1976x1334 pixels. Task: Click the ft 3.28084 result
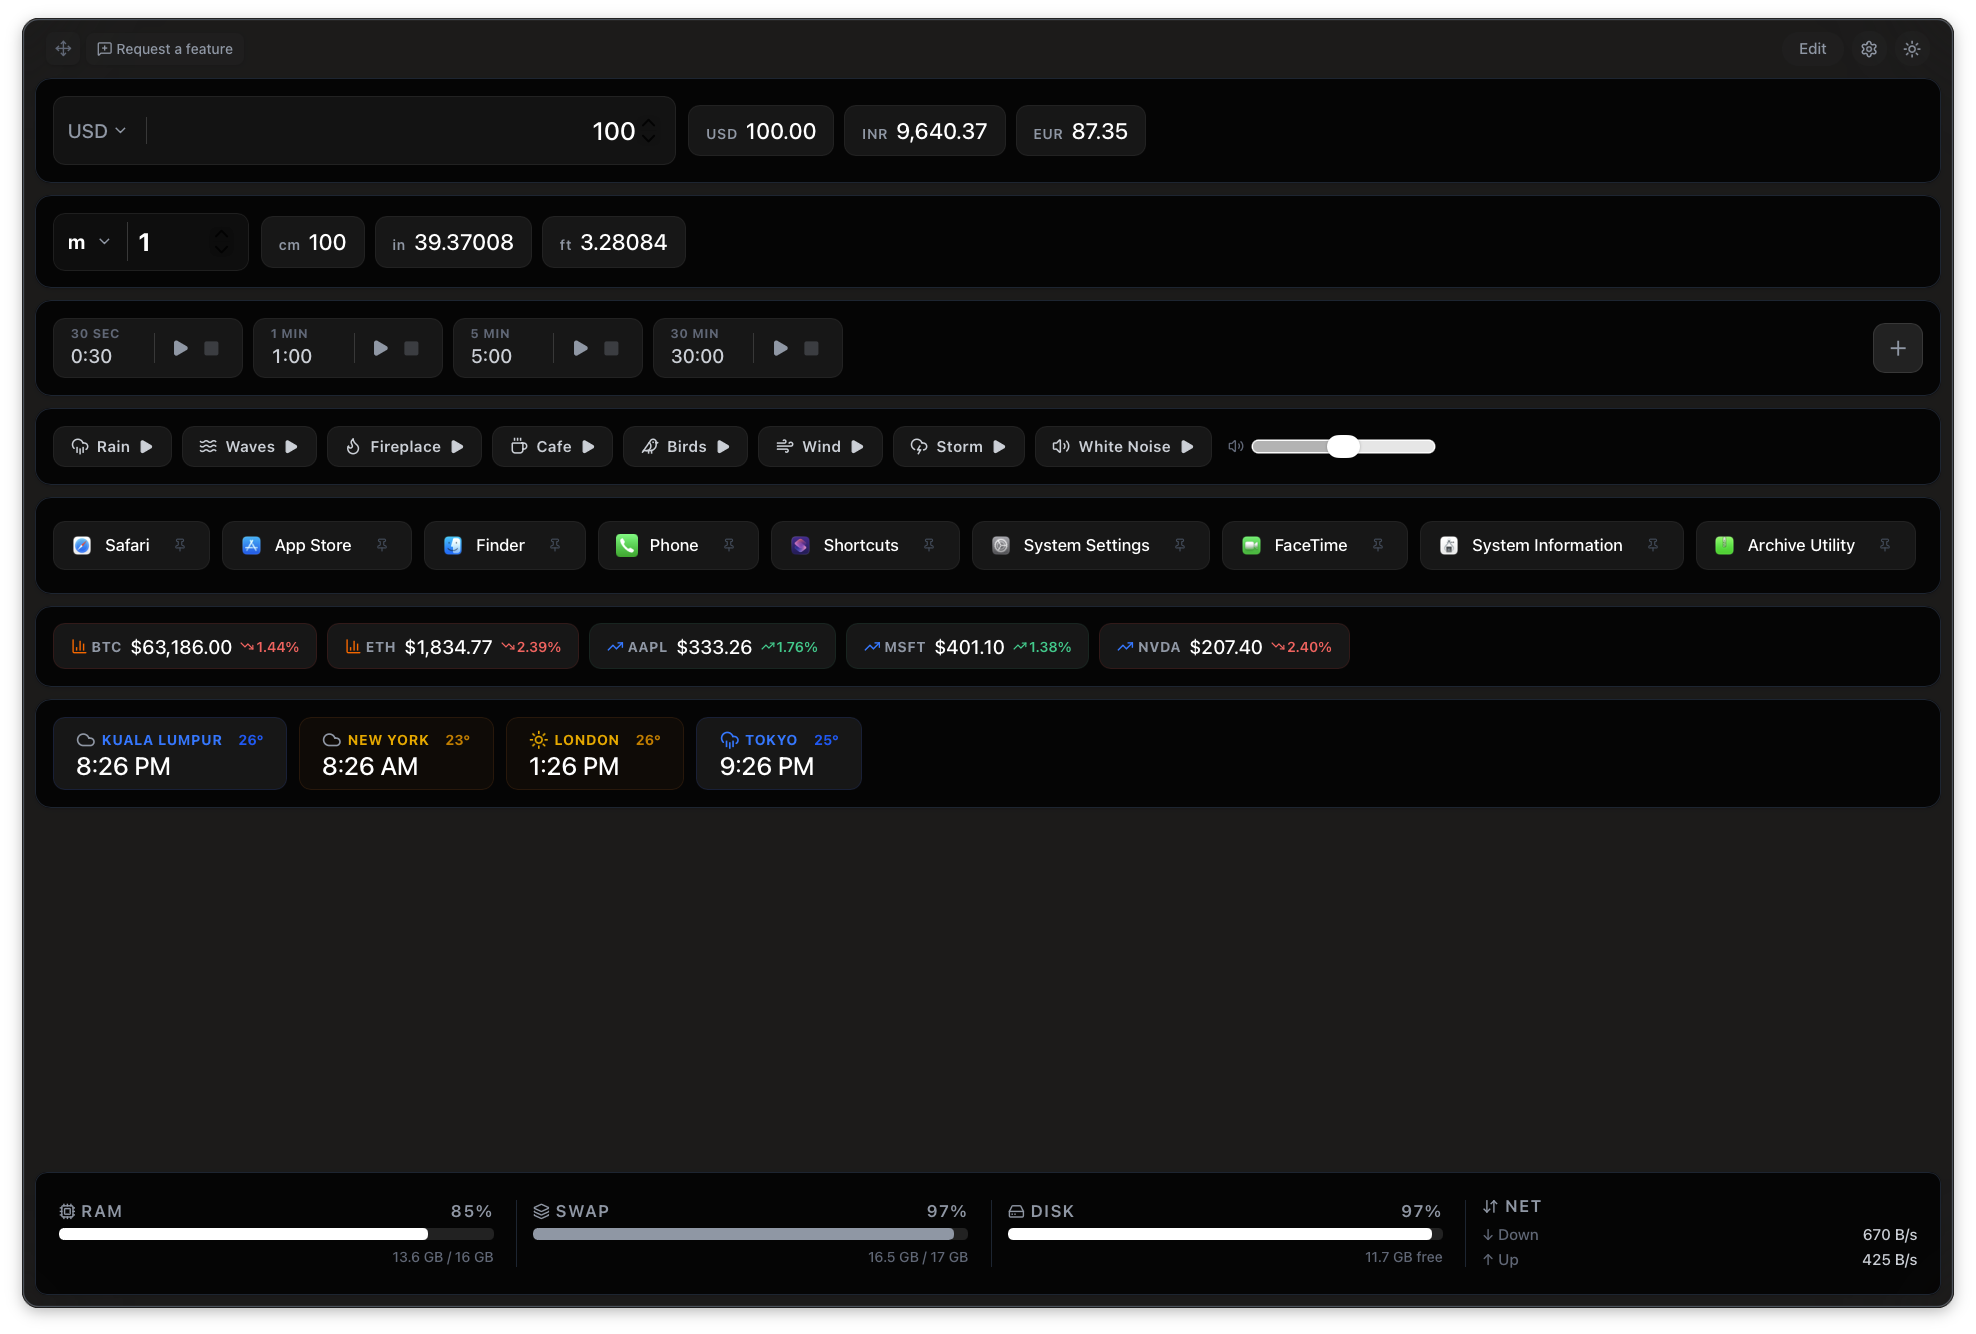(613, 242)
